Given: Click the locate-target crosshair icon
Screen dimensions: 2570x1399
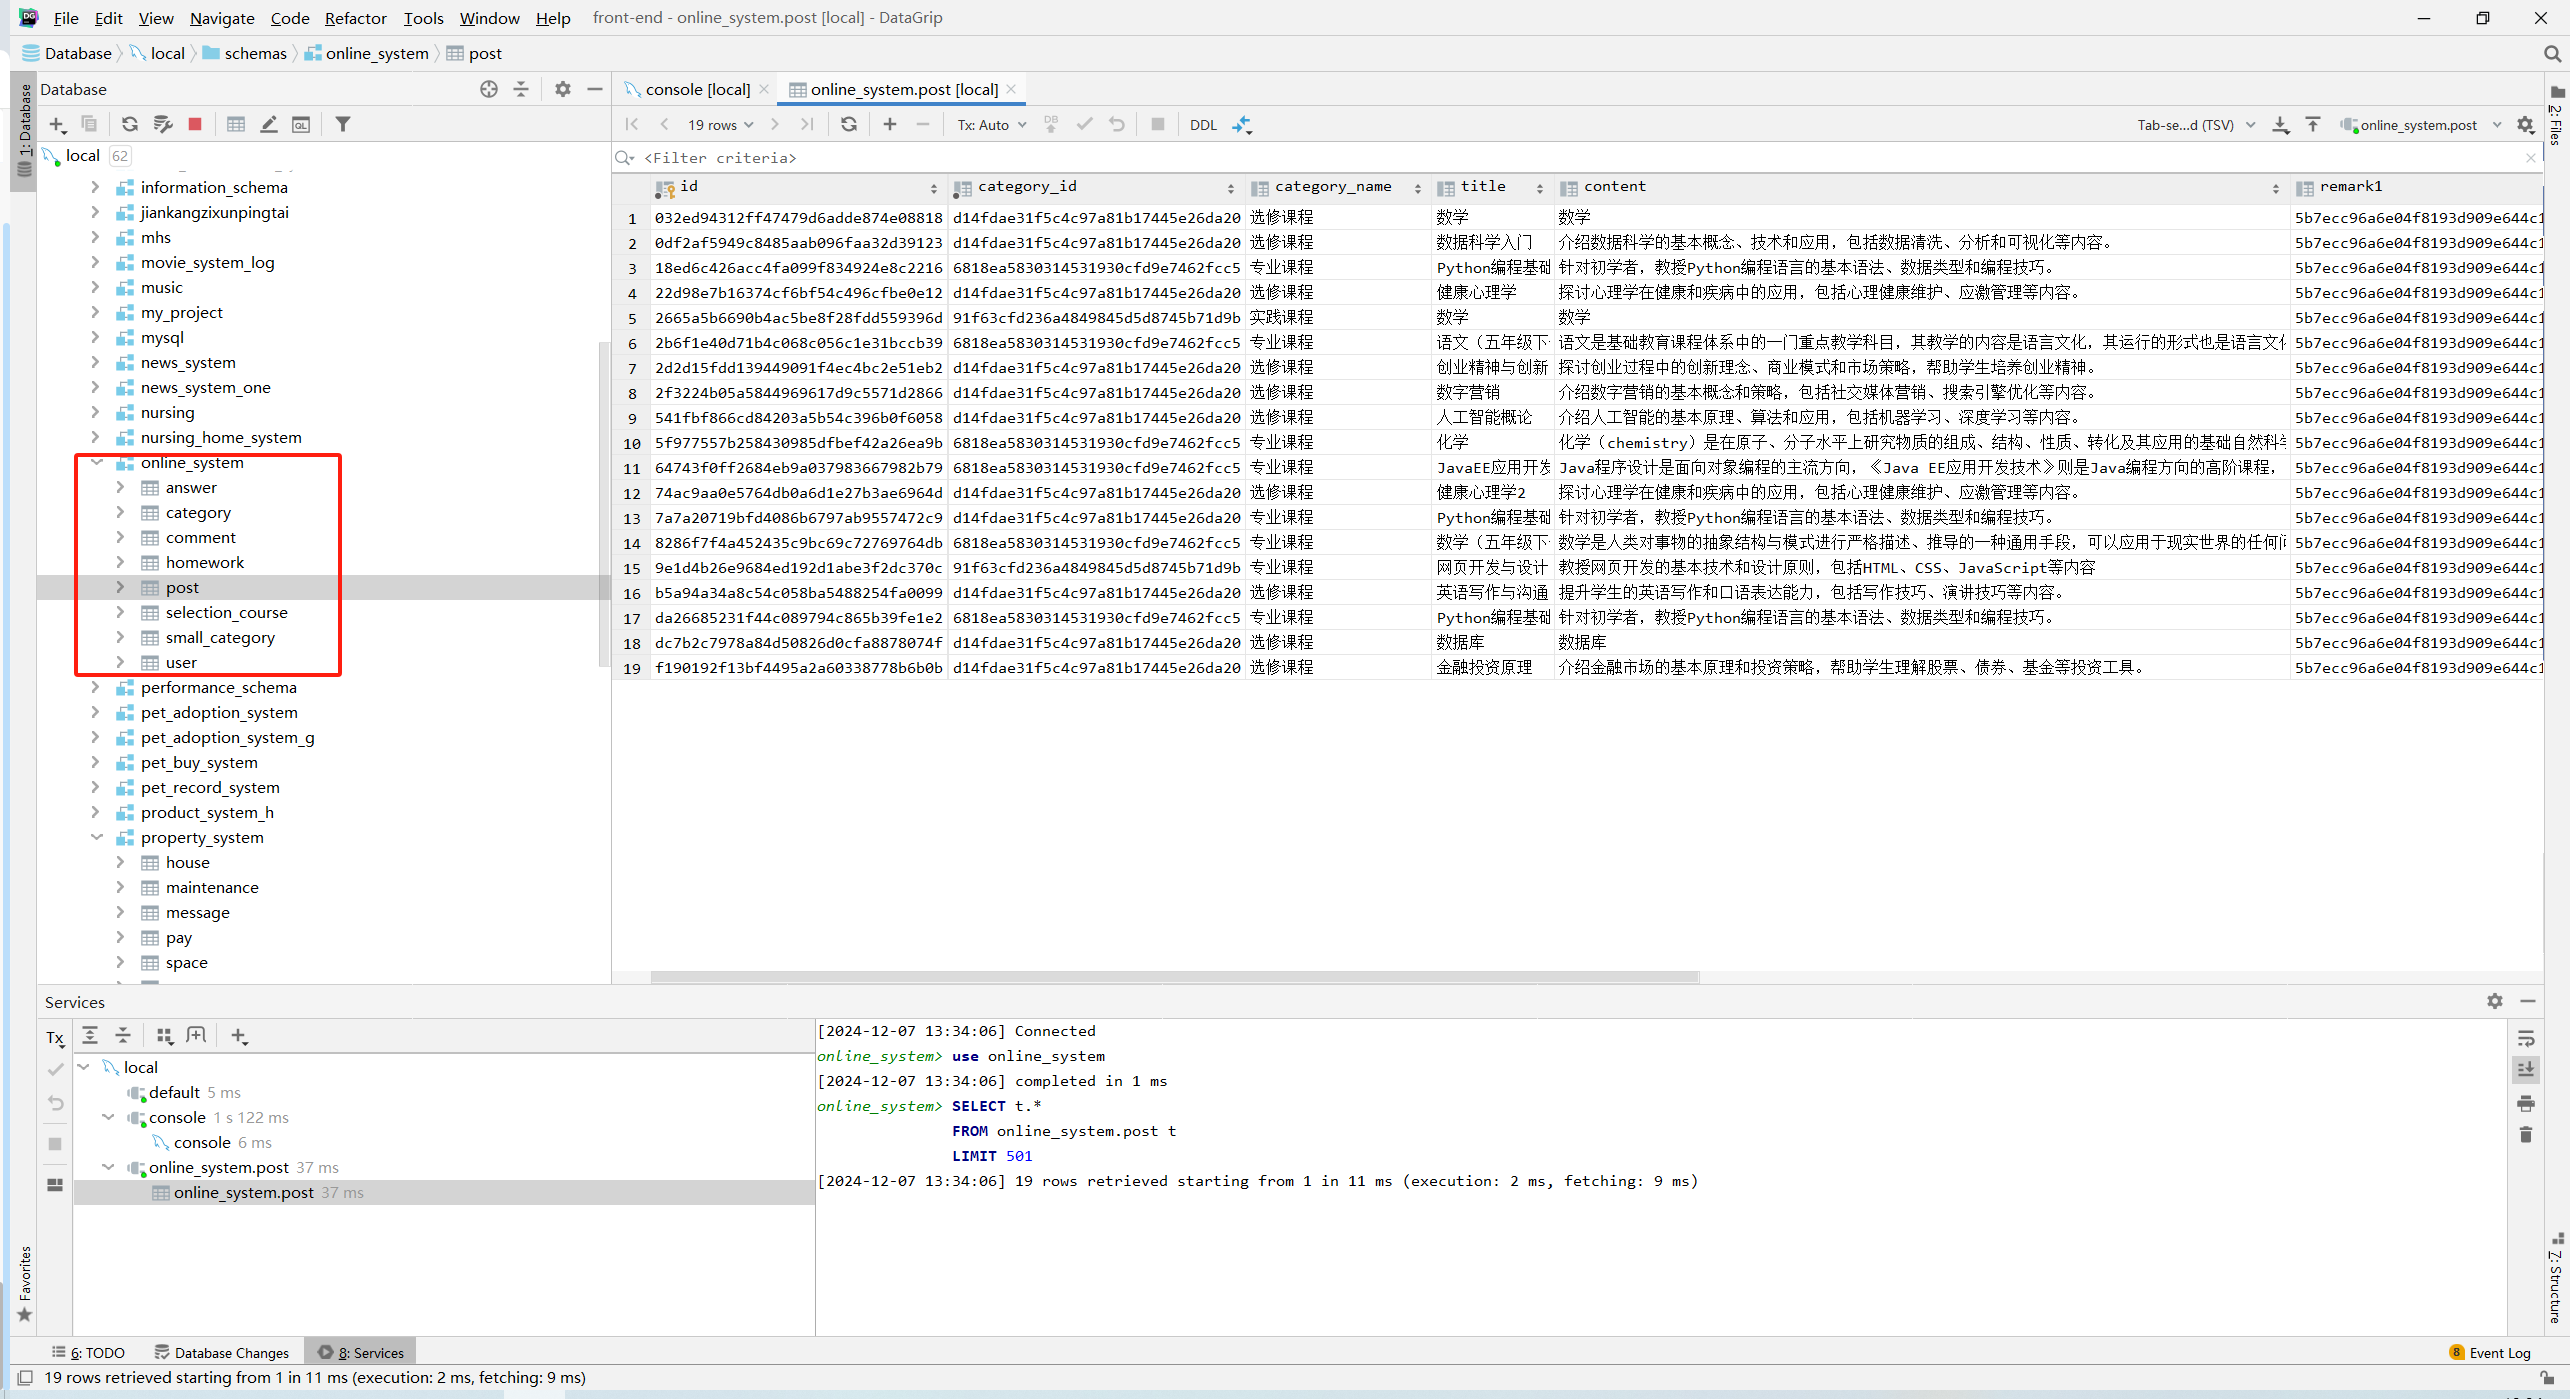Looking at the screenshot, I should tap(489, 89).
